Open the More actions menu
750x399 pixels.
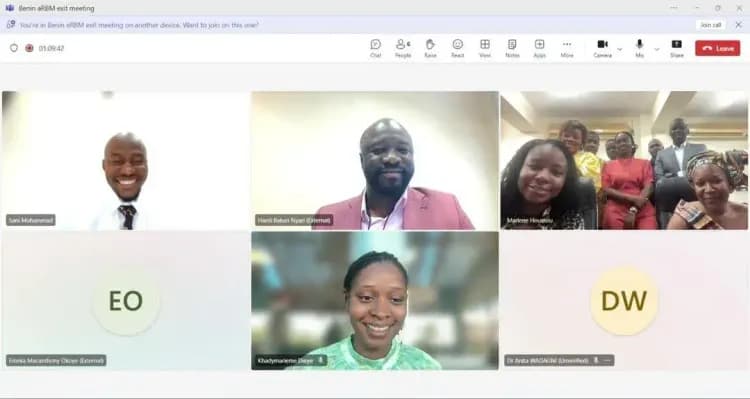[x=567, y=48]
